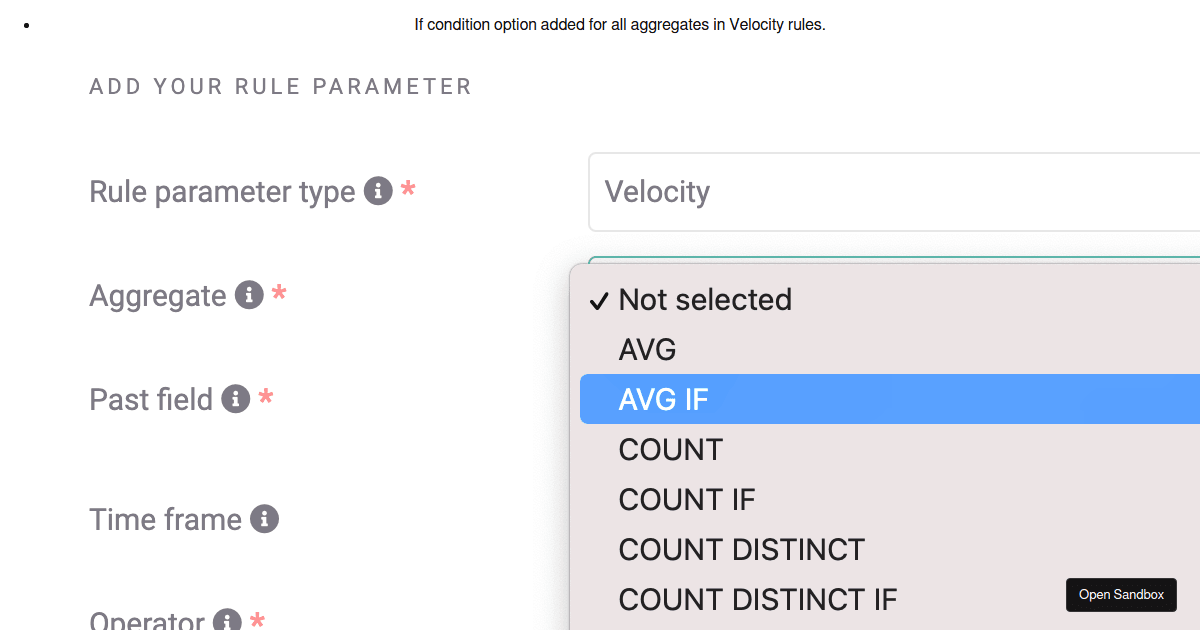Select the checked Not selected option
The height and width of the screenshot is (630, 1200).
[890, 299]
